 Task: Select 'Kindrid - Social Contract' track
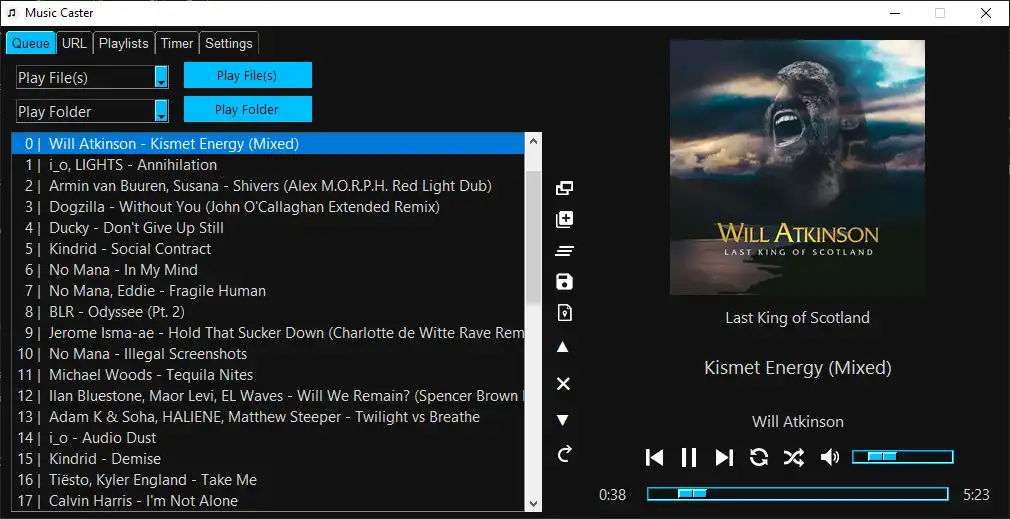268,249
